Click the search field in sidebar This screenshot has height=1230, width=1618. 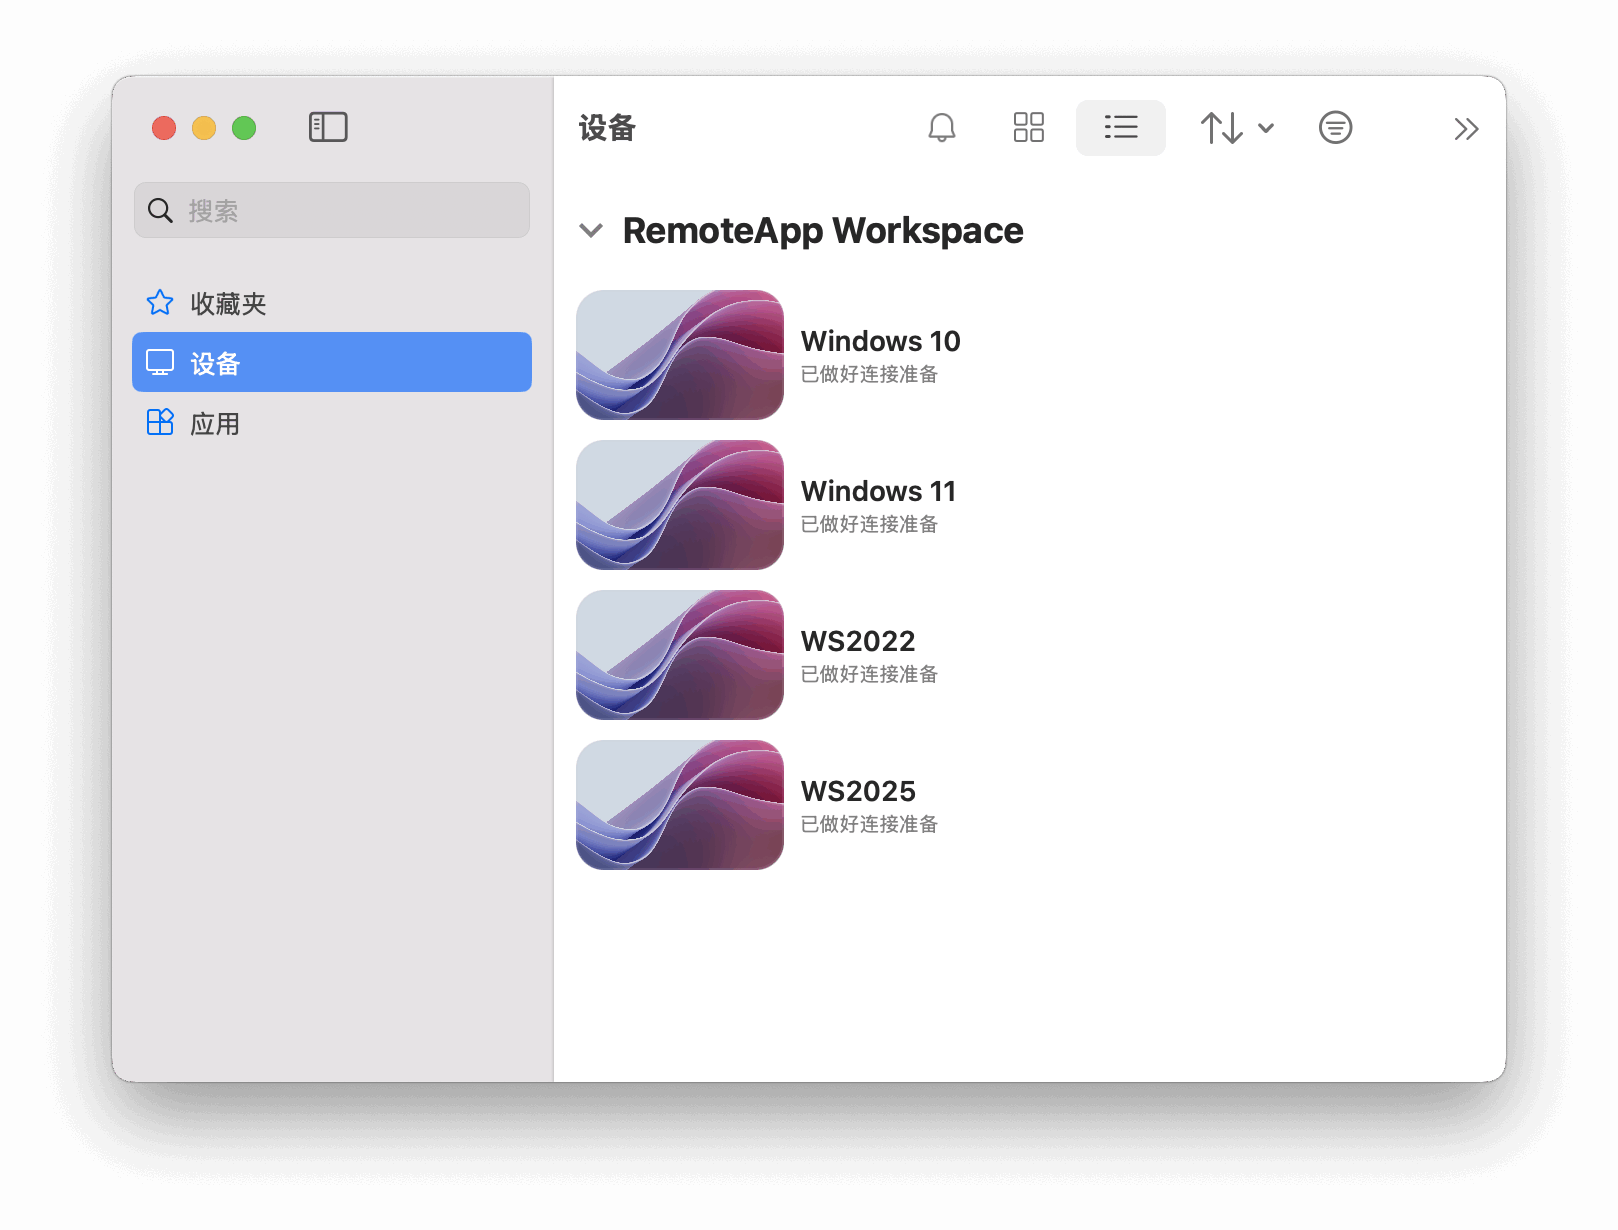pos(332,210)
